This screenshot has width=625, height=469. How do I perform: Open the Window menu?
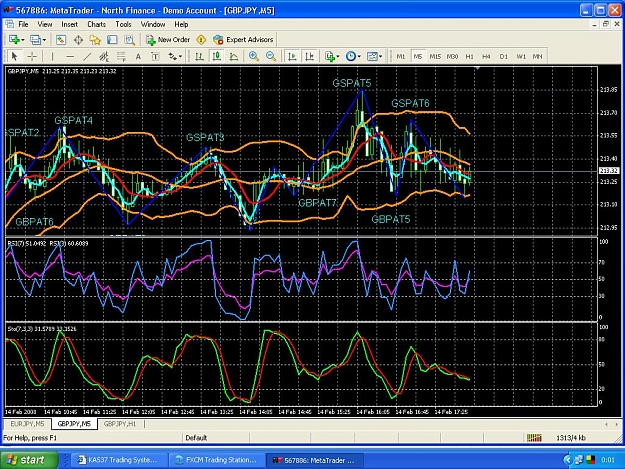click(153, 24)
